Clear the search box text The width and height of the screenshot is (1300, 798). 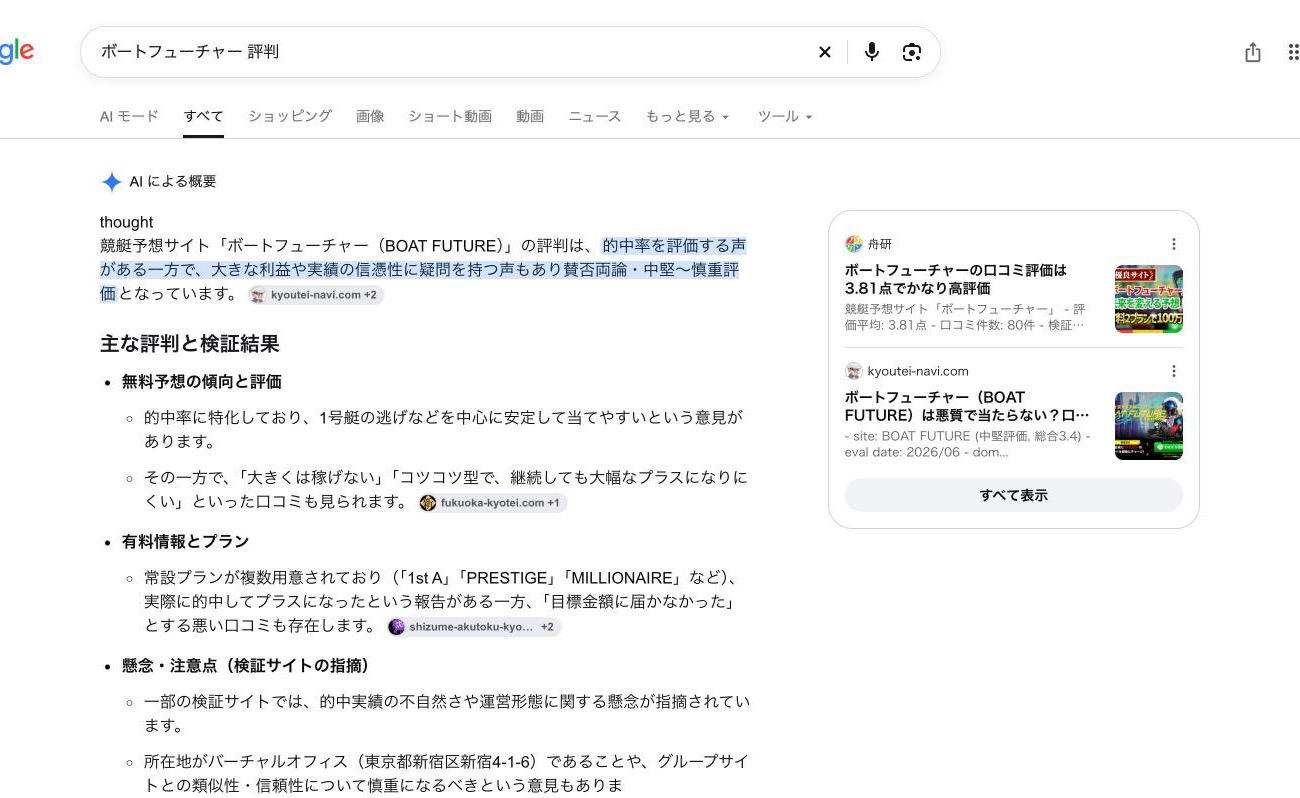coord(825,52)
